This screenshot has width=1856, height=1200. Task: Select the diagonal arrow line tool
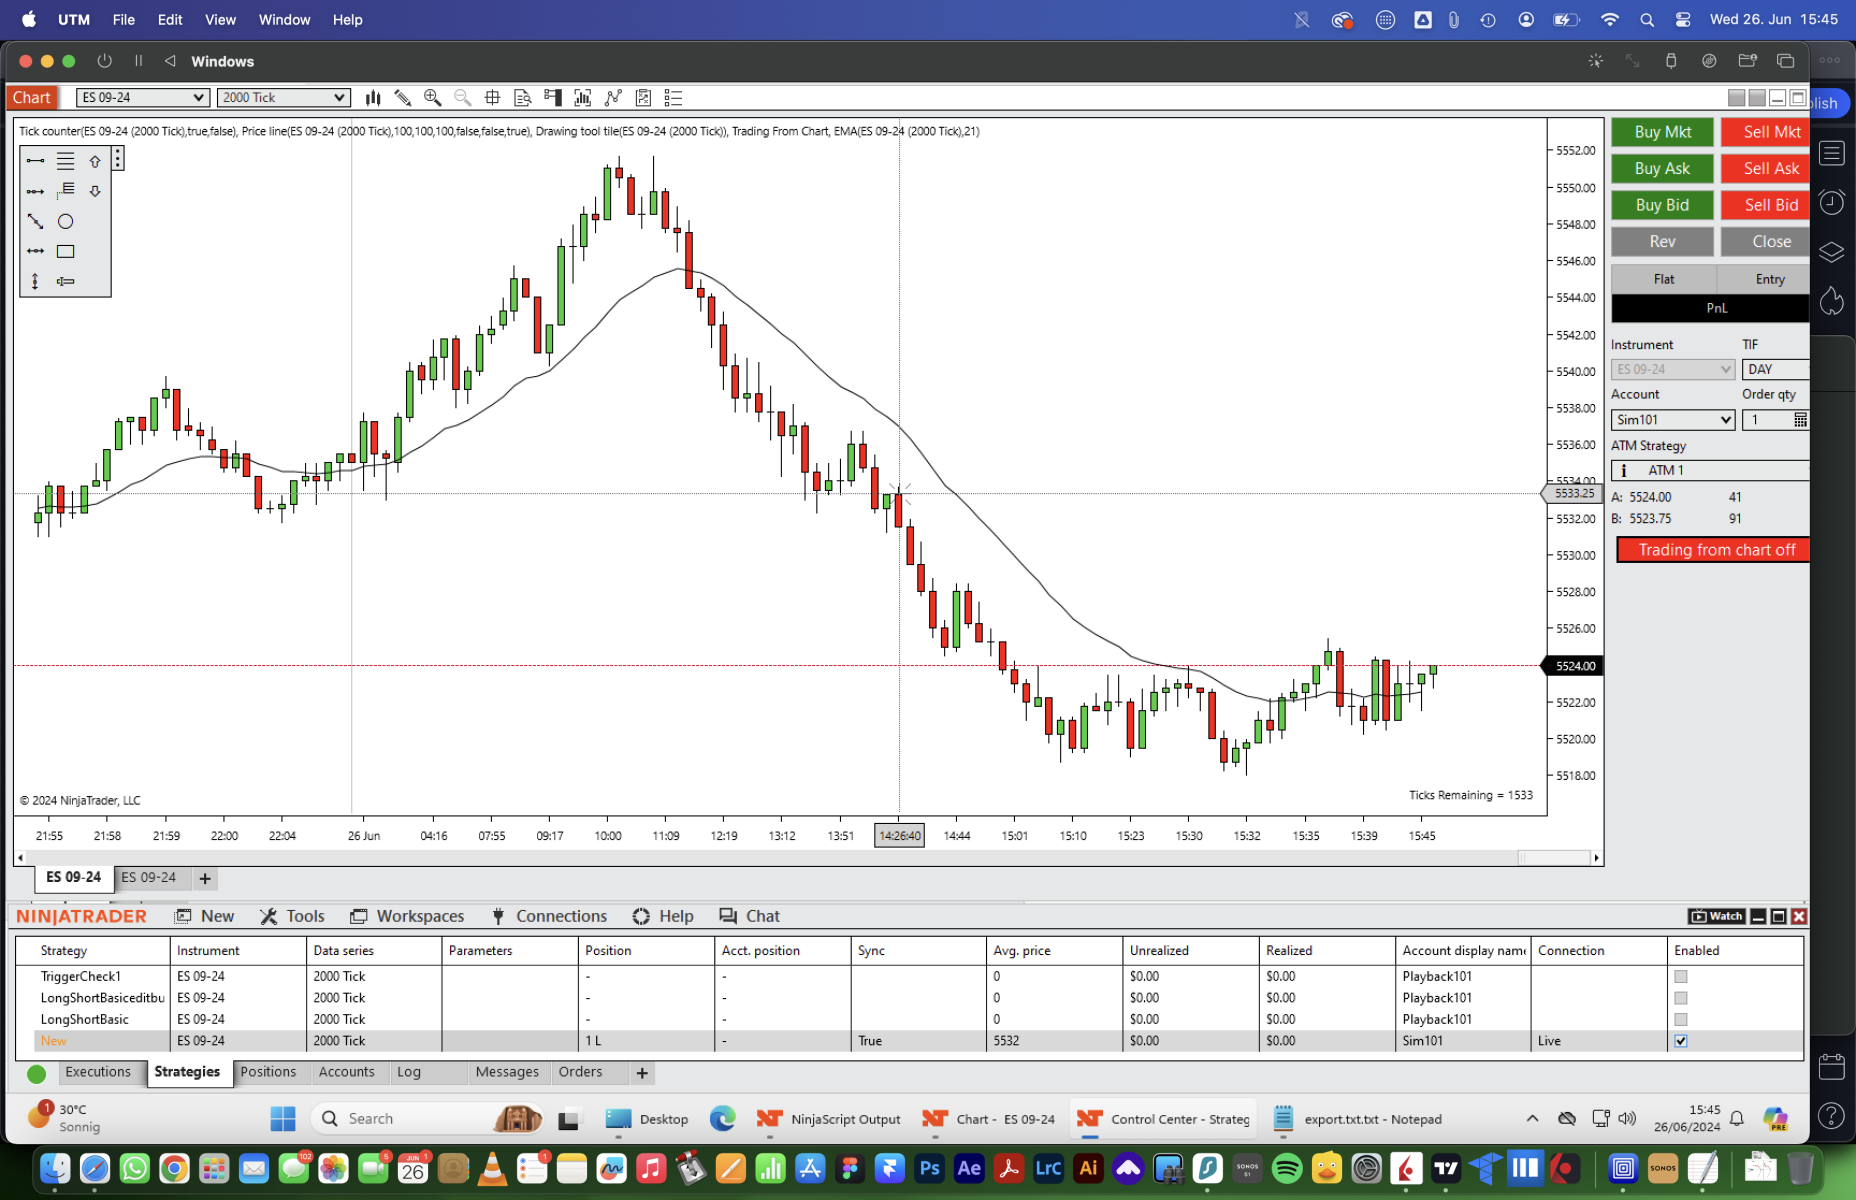[x=36, y=221]
